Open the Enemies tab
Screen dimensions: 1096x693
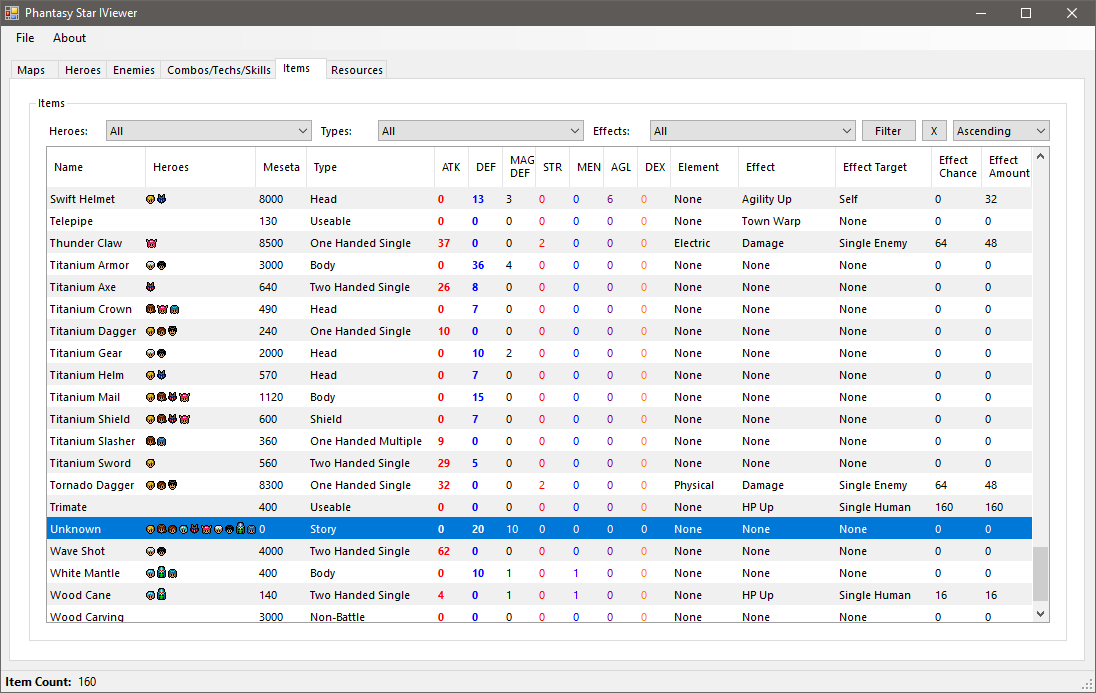click(x=134, y=70)
